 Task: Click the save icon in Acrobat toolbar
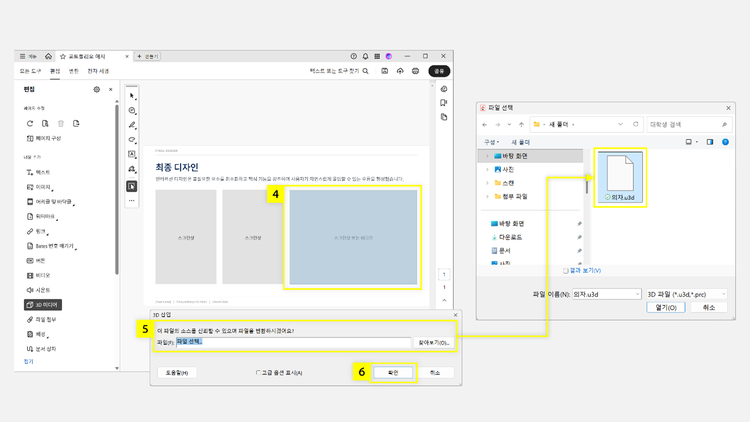point(385,71)
